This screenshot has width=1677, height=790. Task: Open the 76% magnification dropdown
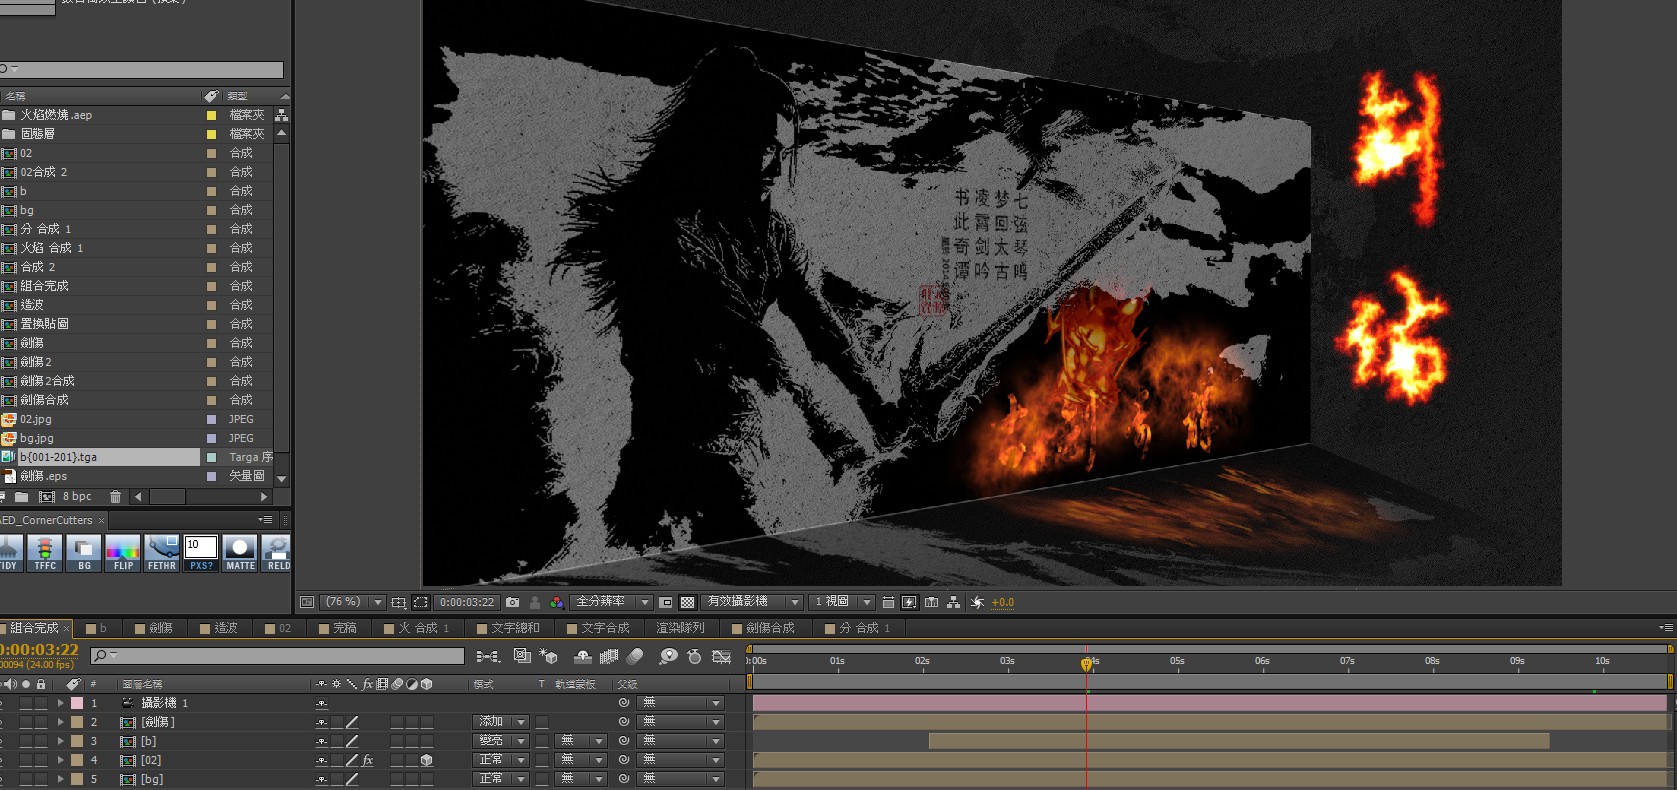pos(355,602)
